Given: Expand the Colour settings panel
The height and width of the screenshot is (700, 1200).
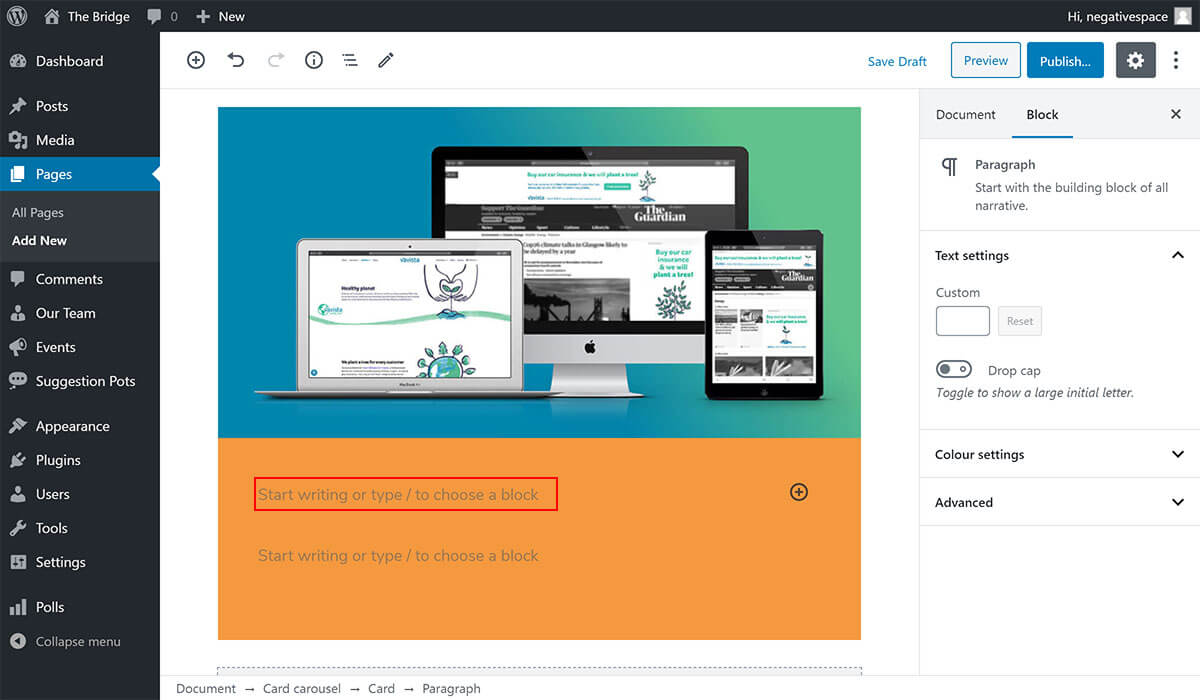Looking at the screenshot, I should click(1177, 454).
